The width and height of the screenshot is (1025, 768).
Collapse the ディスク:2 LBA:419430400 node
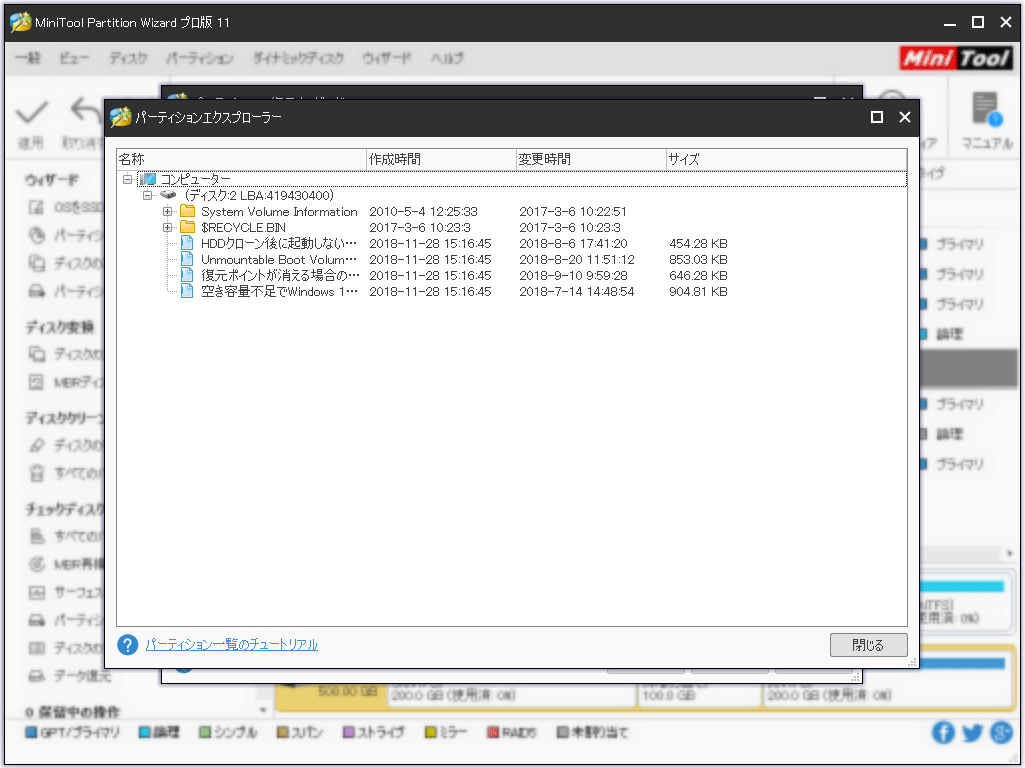point(148,195)
